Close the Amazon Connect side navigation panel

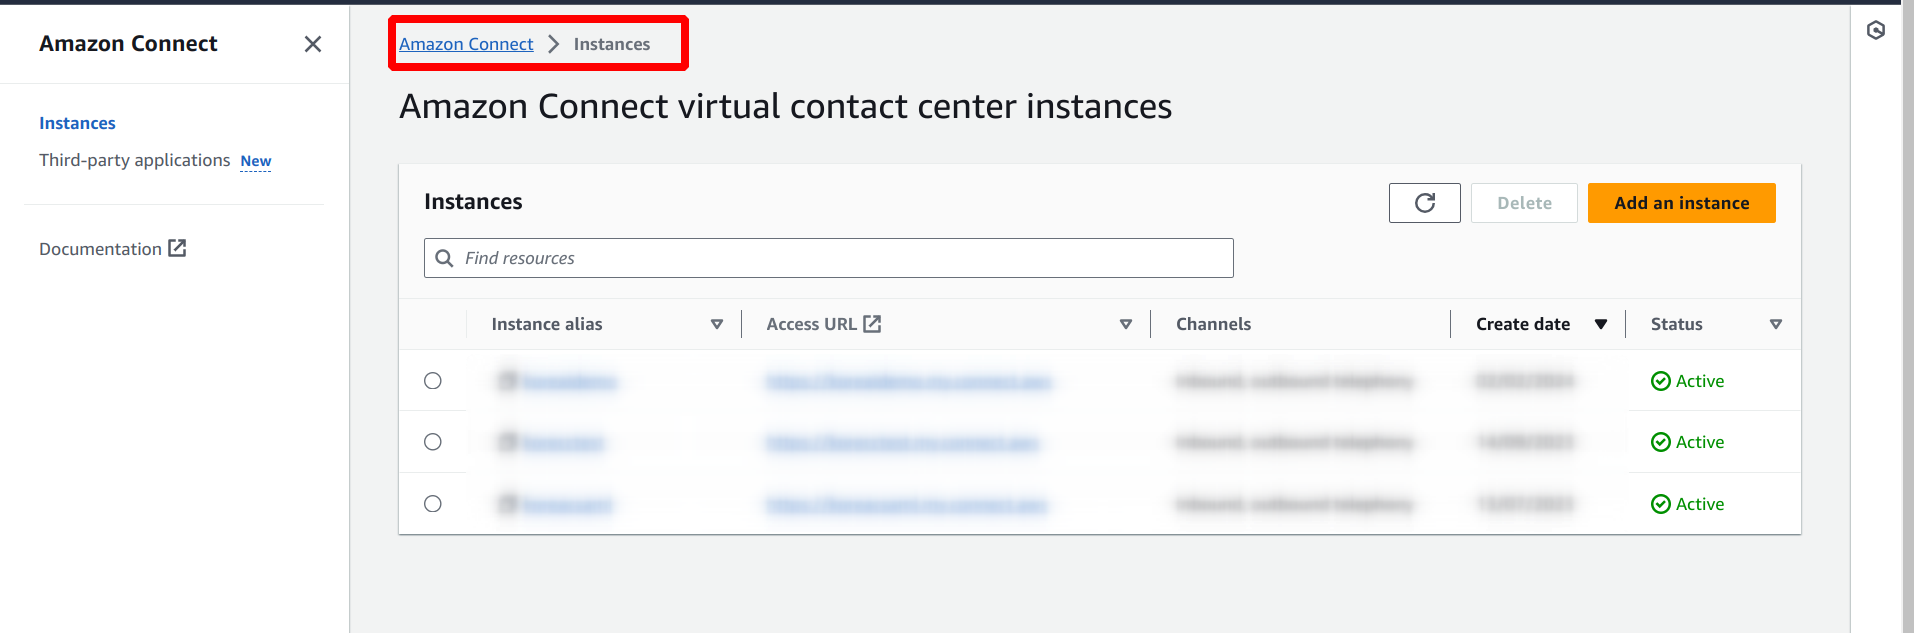pyautogui.click(x=313, y=44)
